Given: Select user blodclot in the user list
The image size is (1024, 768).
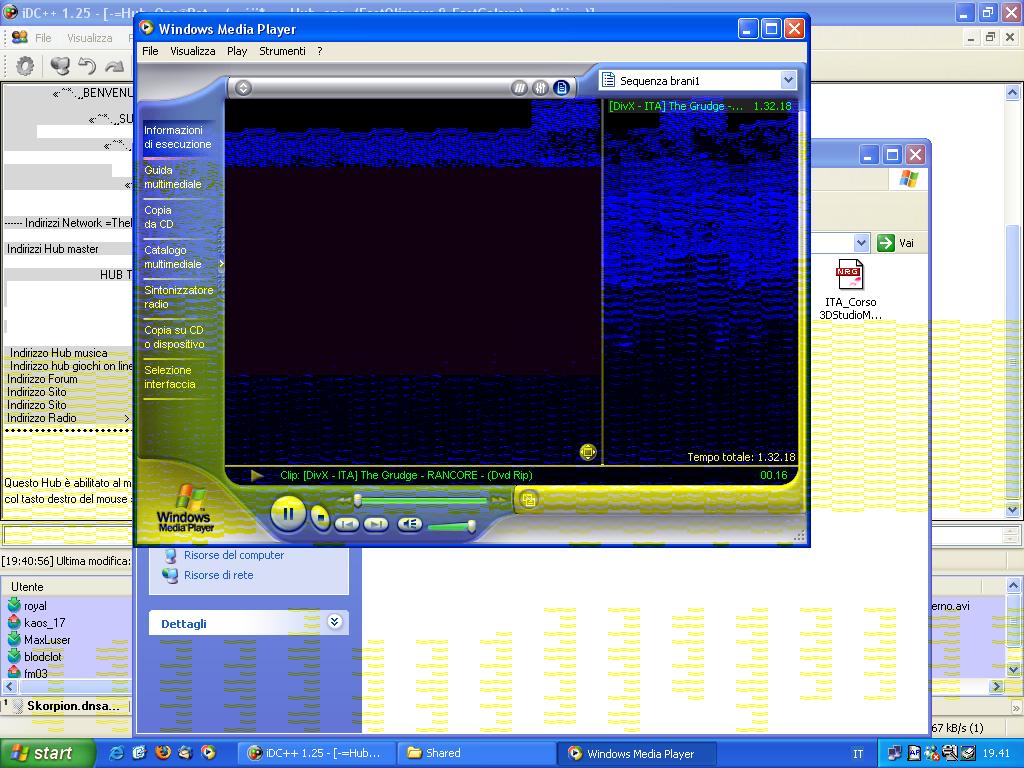Looking at the screenshot, I should 42,657.
